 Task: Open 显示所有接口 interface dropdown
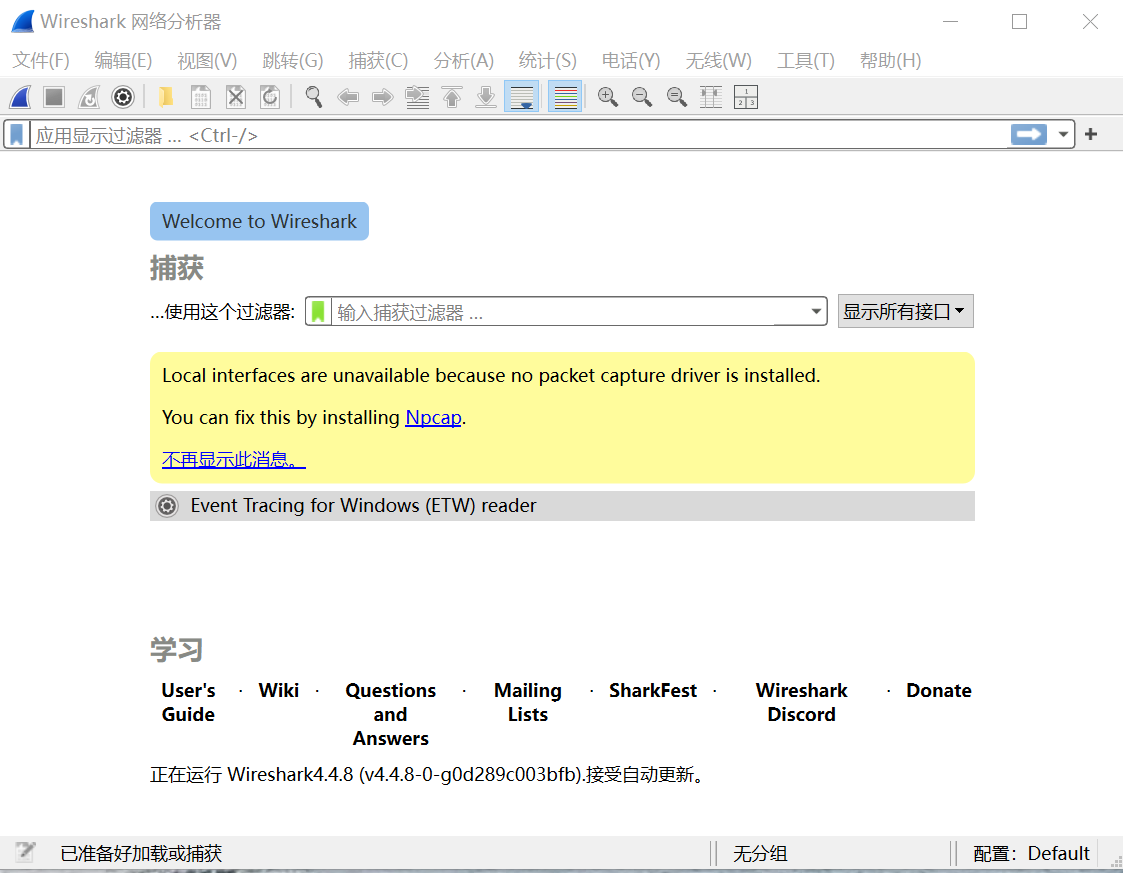[905, 312]
